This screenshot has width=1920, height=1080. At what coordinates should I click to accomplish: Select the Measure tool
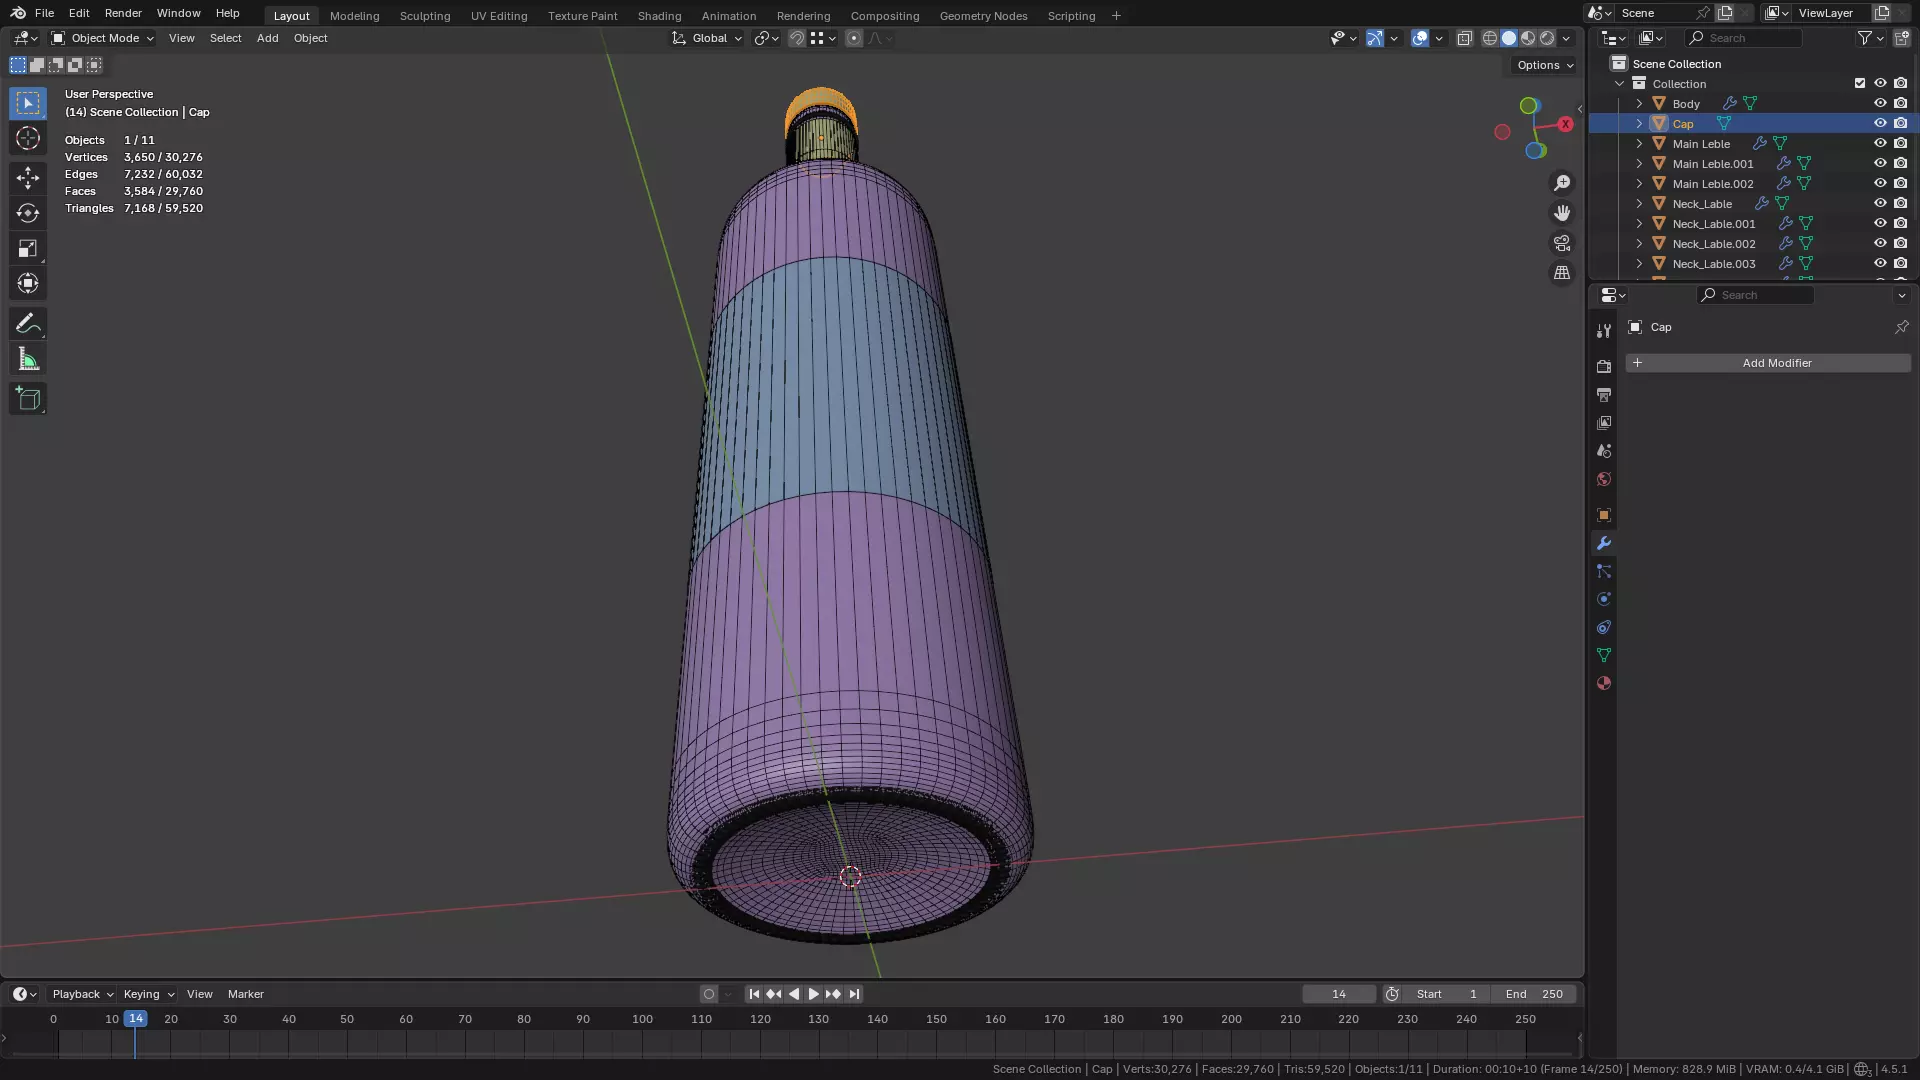(28, 360)
